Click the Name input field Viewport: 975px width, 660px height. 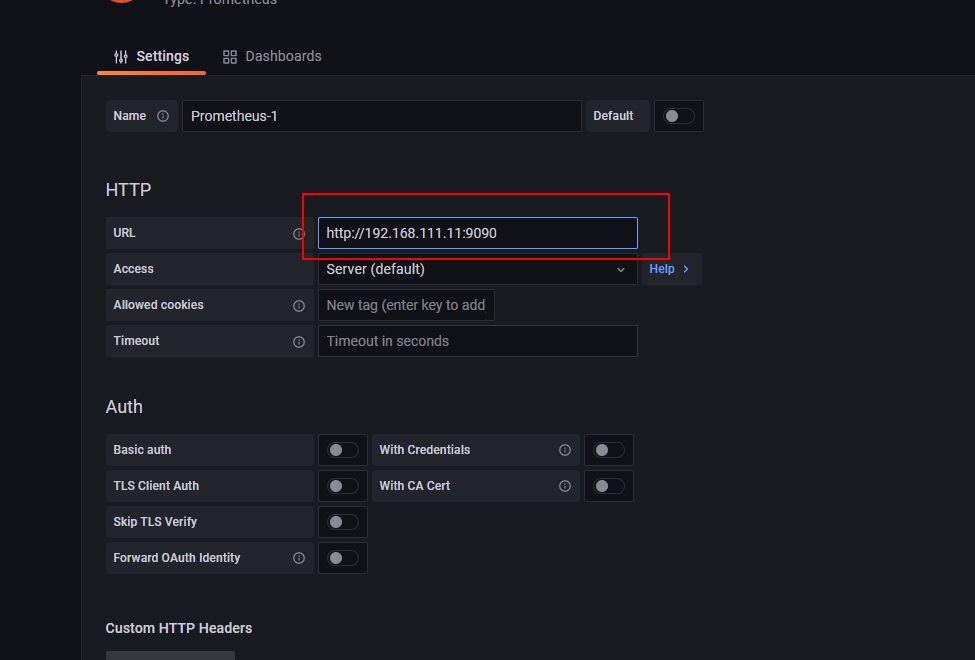click(x=382, y=116)
